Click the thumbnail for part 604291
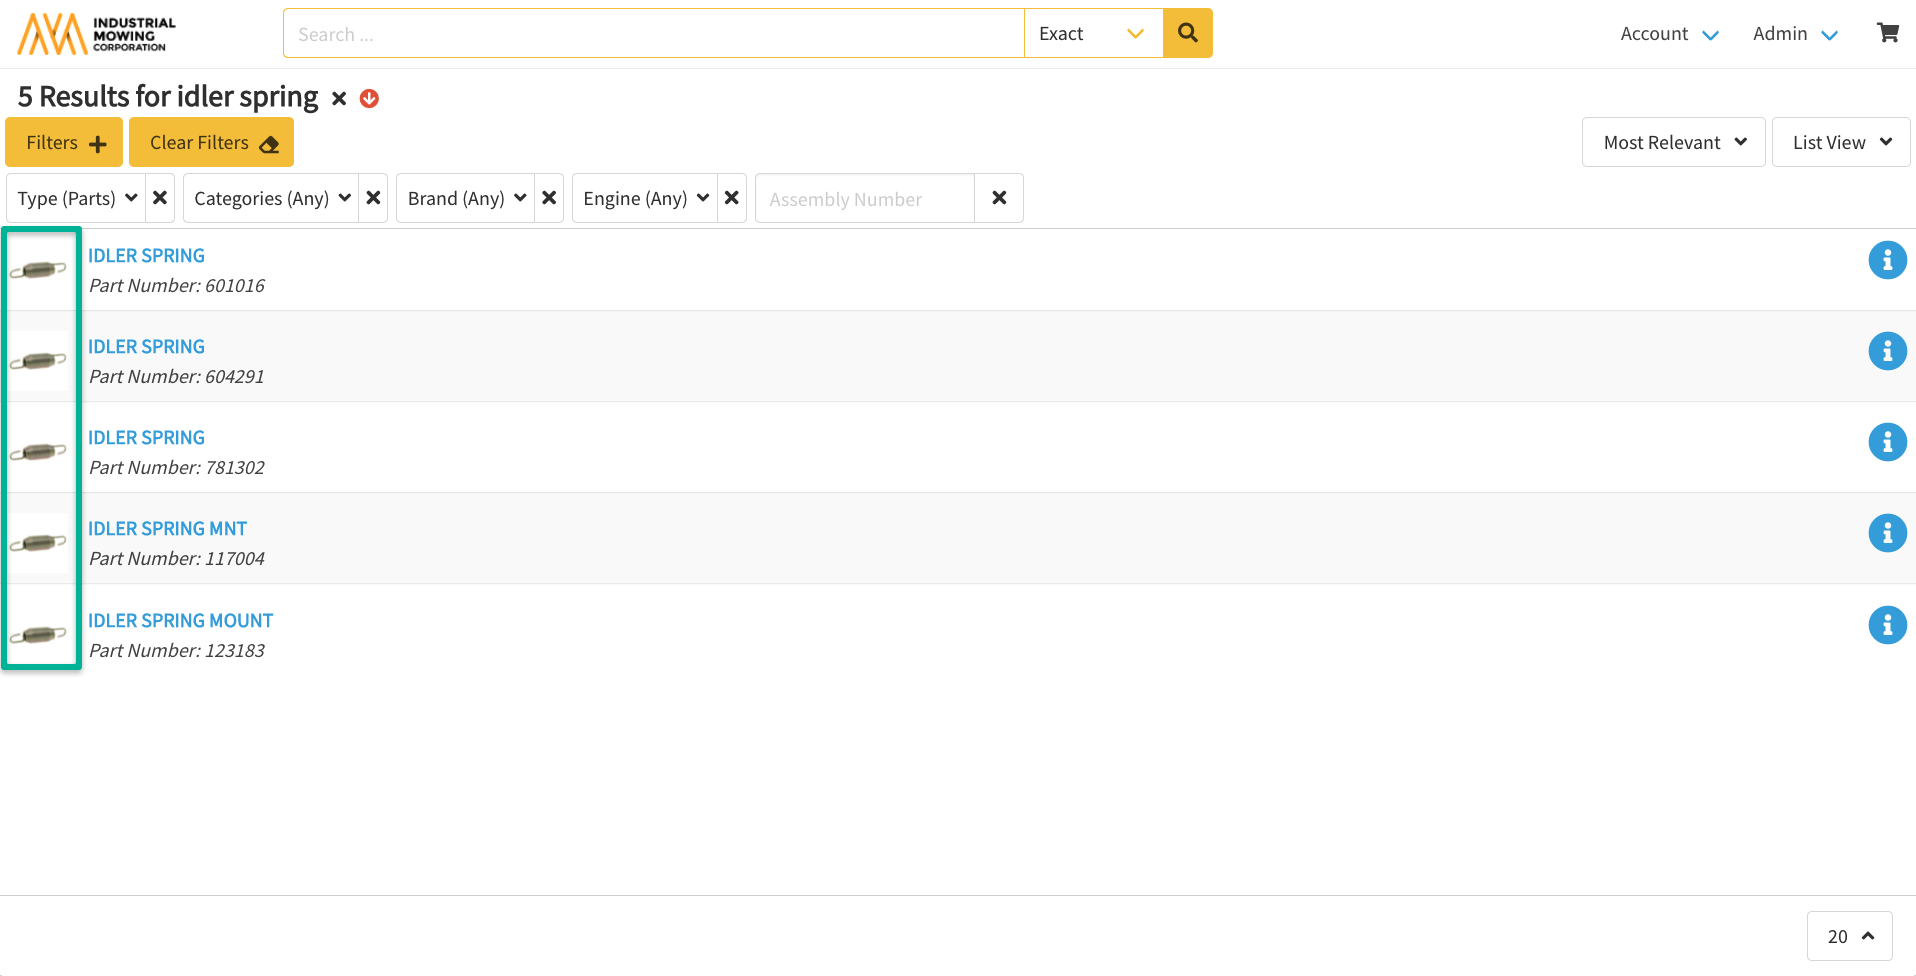The height and width of the screenshot is (976, 1916). (39, 360)
